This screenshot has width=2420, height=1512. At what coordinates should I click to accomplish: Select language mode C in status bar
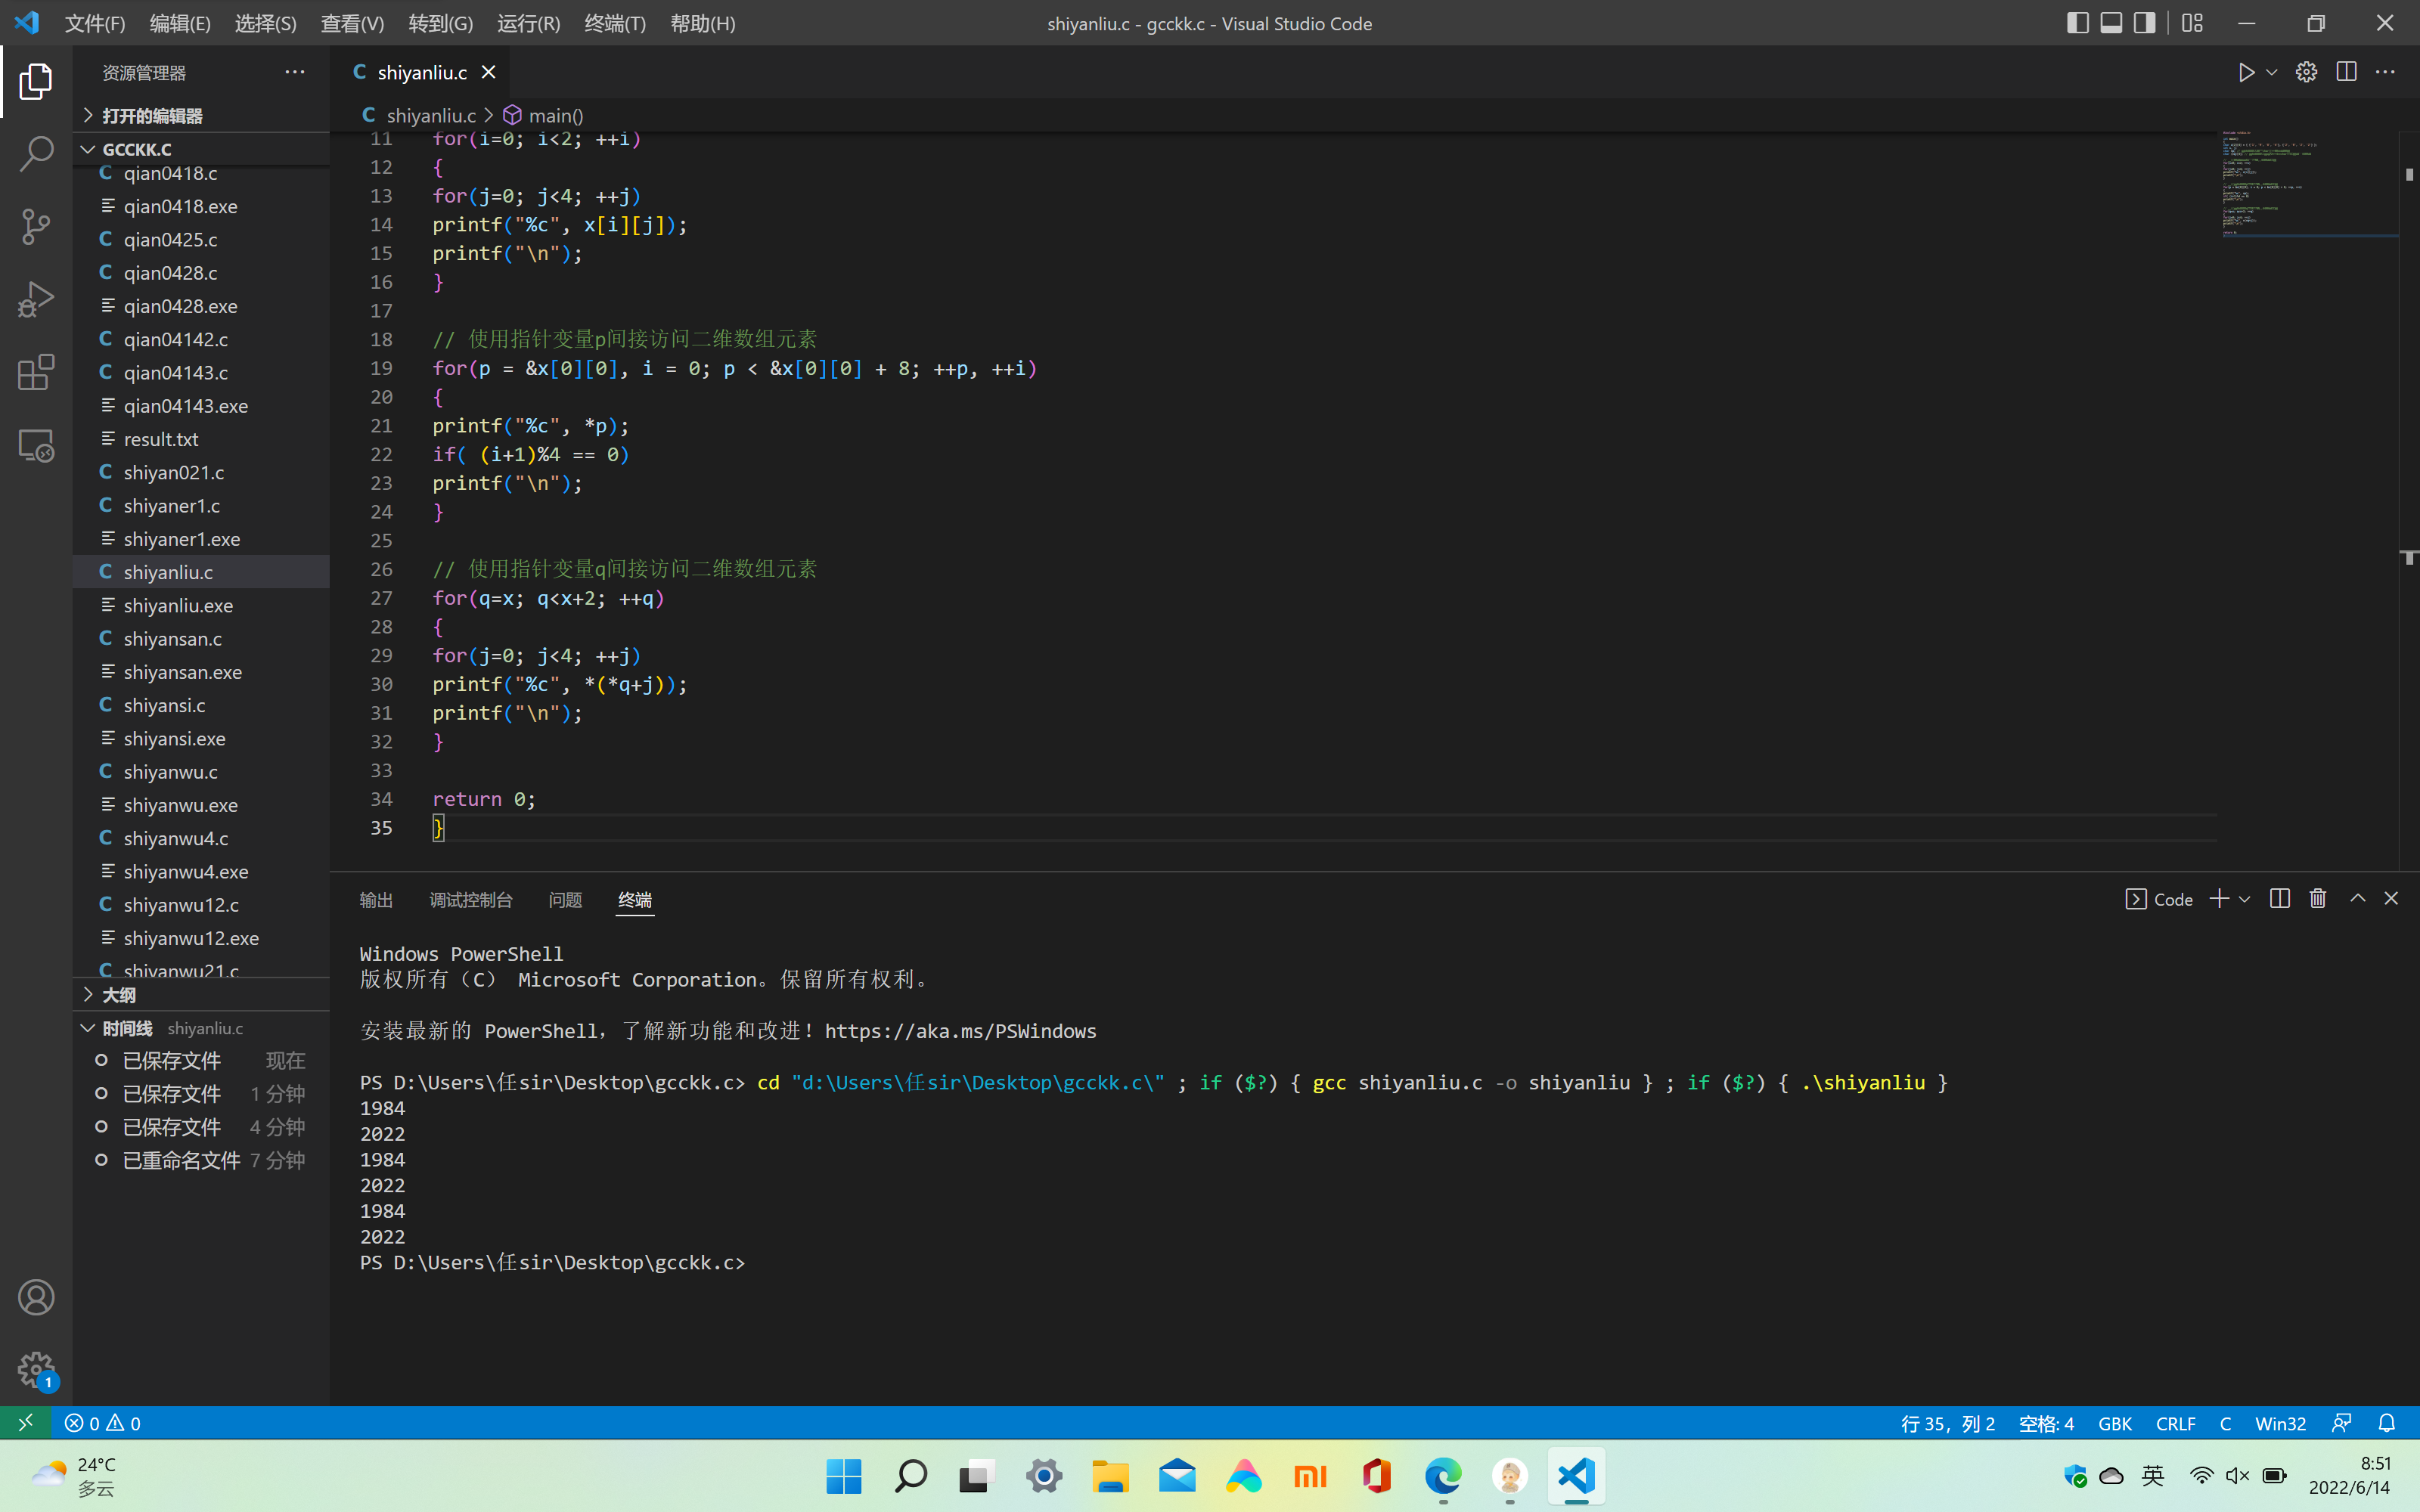tap(2225, 1423)
